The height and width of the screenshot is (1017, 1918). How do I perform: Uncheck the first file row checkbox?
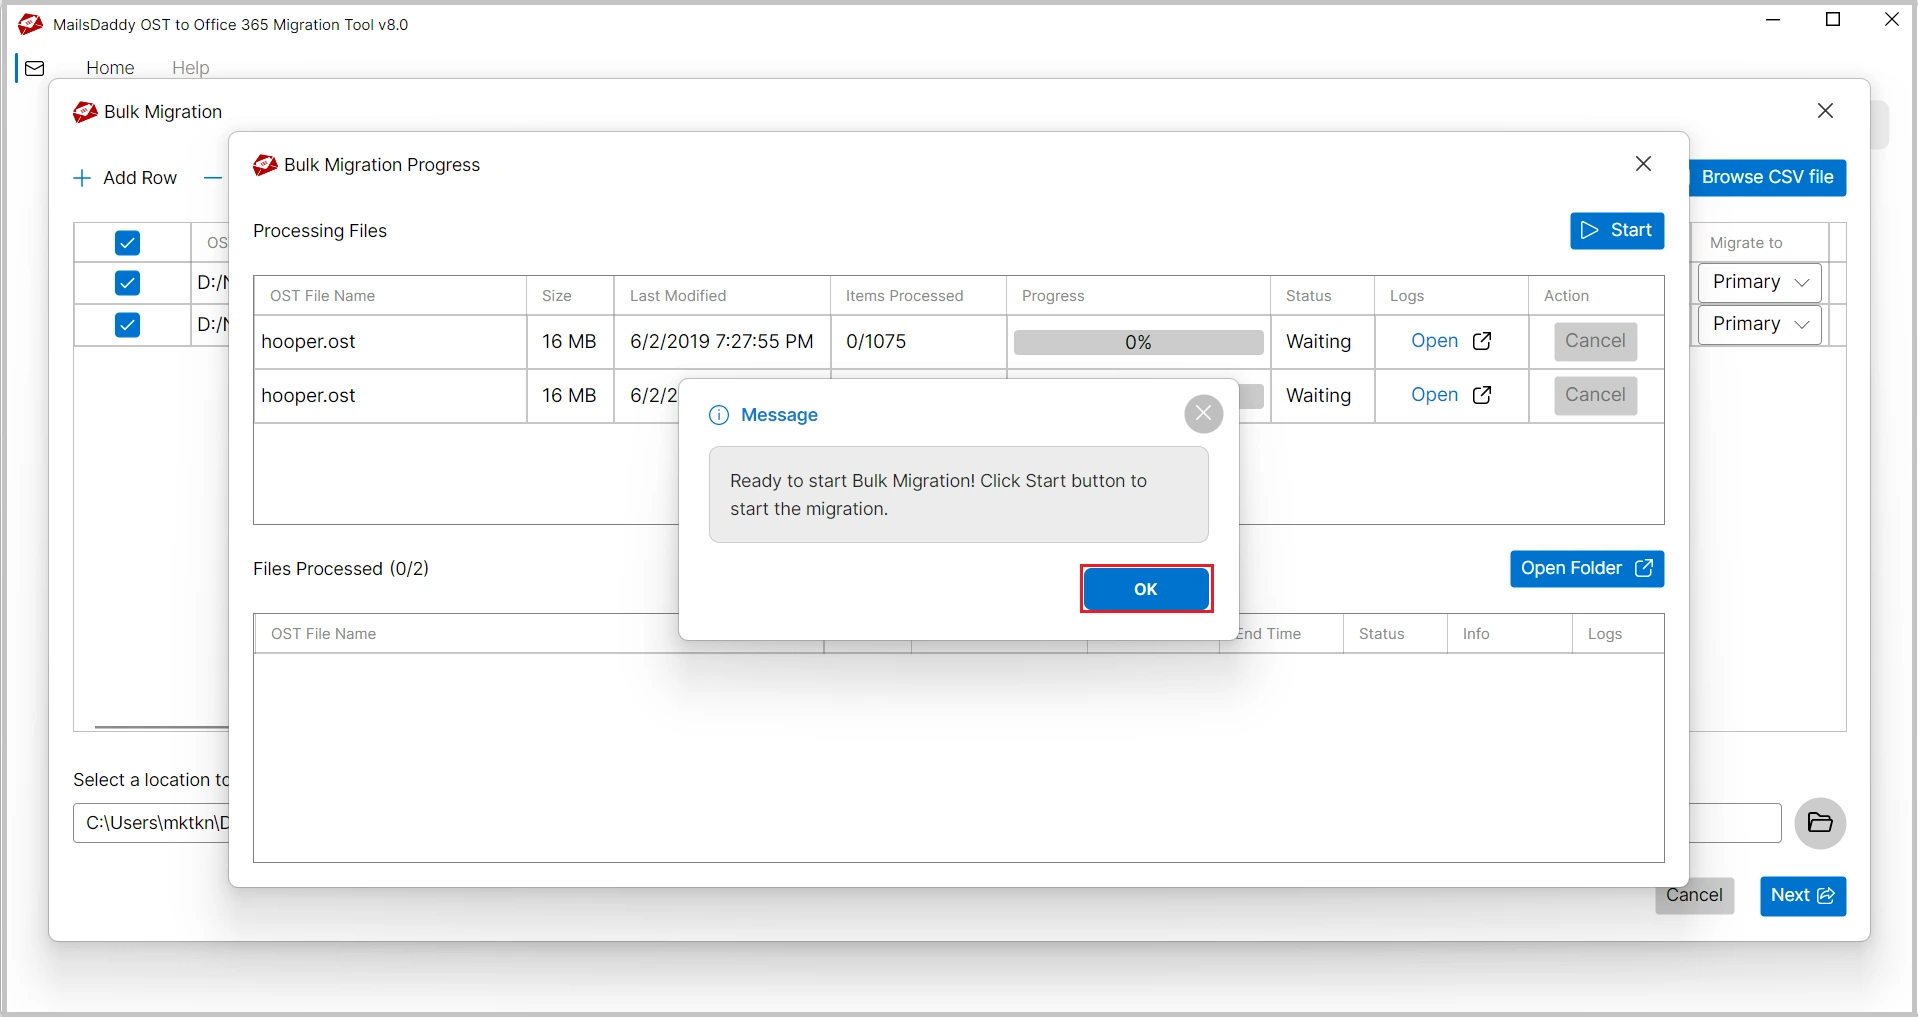127,283
